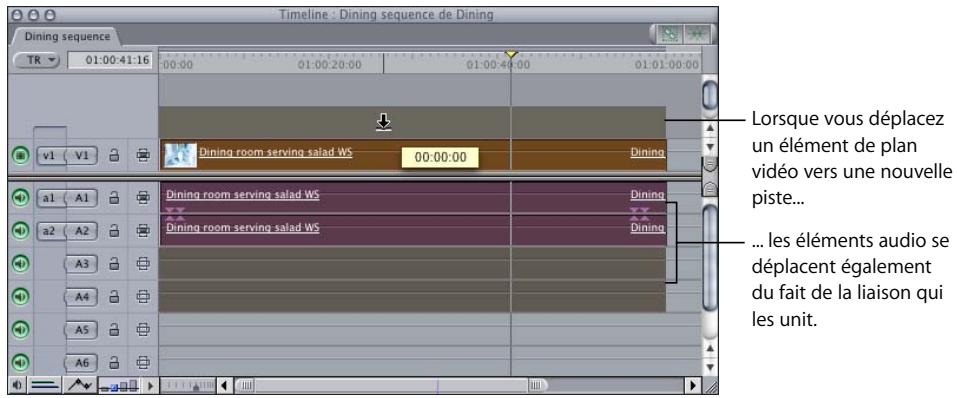The image size is (957, 398).
Task: Open the TR real-time pop-up menu
Action: (36, 60)
